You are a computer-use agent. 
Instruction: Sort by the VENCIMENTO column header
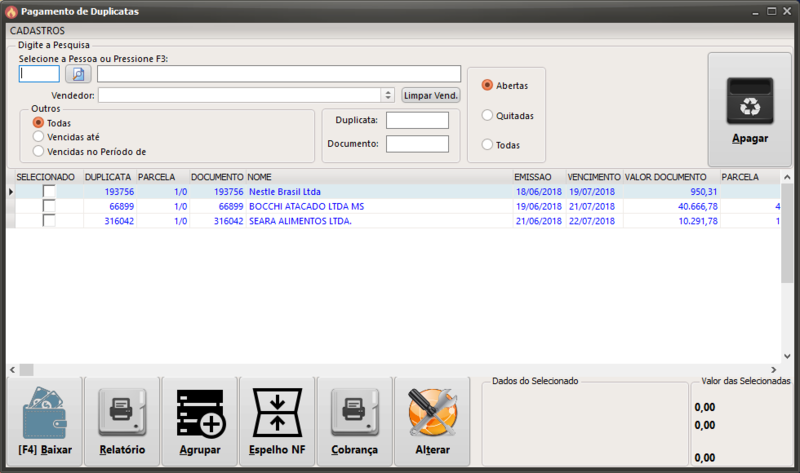tap(594, 177)
